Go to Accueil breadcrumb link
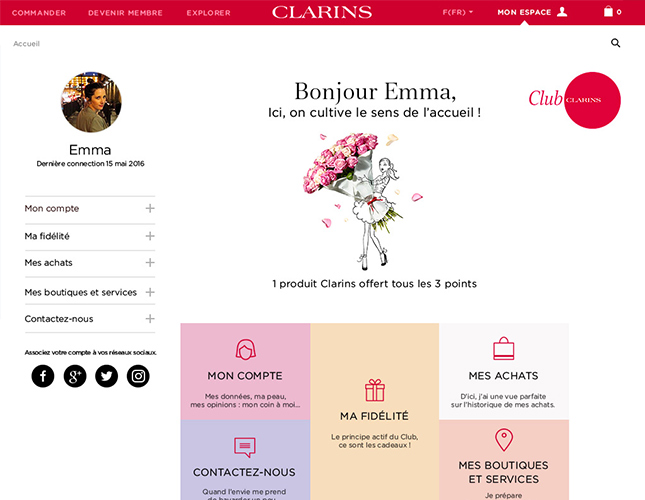Screen dimensions: 645x500 click(26, 44)
